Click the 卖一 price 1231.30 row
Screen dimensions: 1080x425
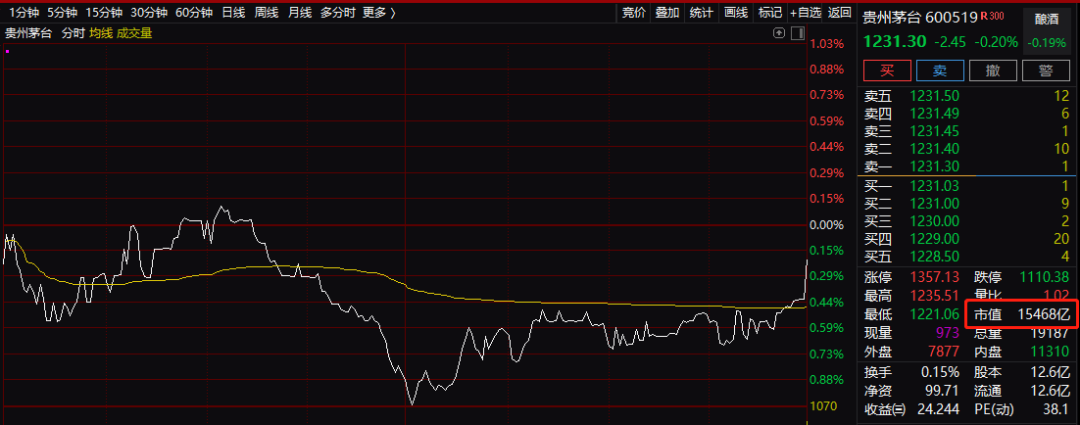[966, 166]
